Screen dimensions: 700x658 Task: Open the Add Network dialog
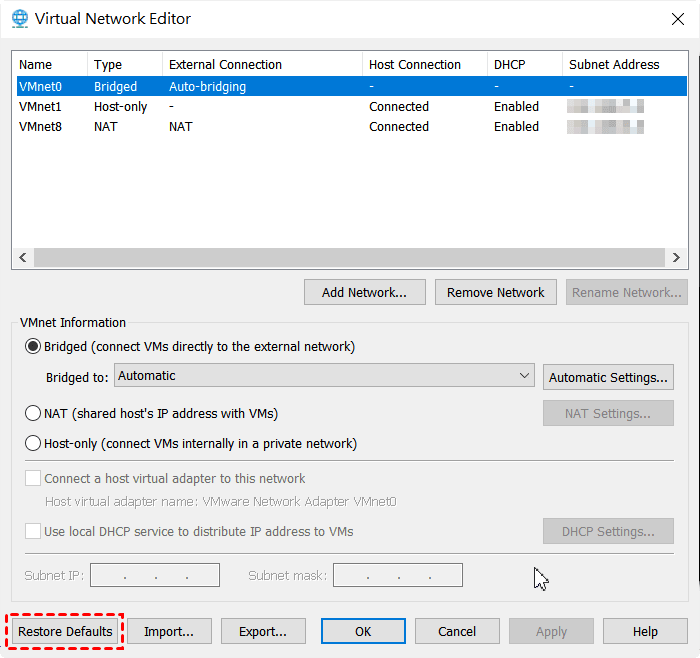pos(365,292)
